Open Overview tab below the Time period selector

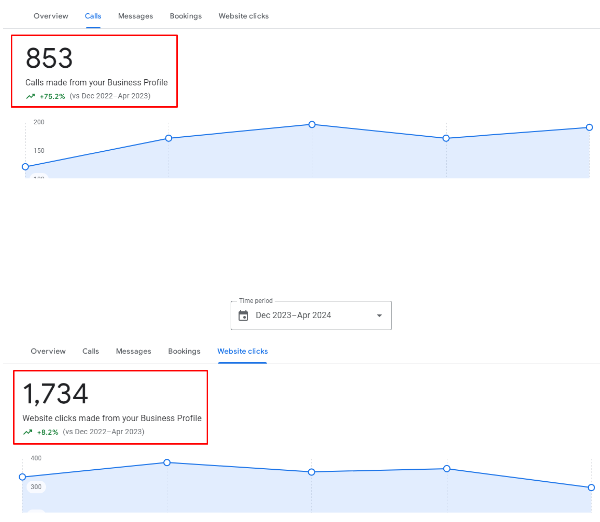(x=48, y=351)
